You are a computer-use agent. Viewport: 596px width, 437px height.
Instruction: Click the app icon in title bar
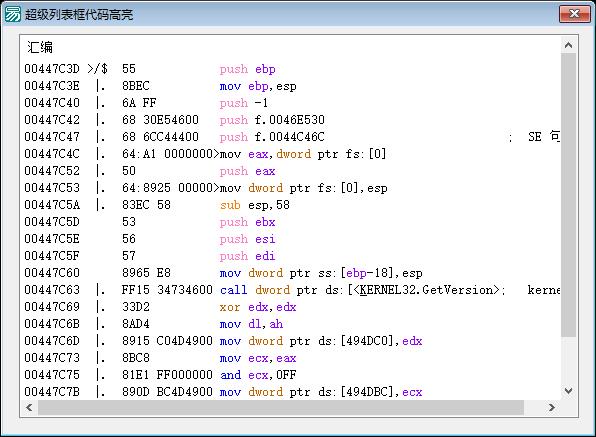pyautogui.click(x=12, y=14)
